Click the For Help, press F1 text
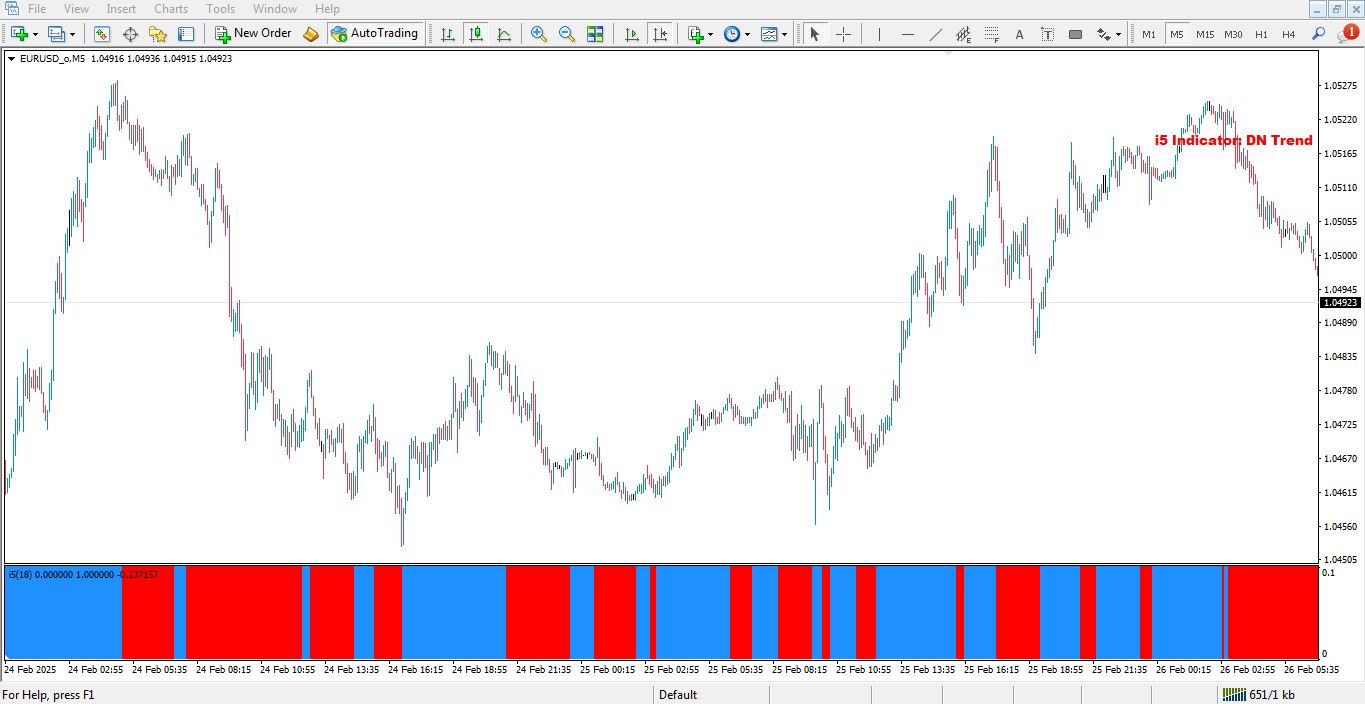 [x=48, y=695]
